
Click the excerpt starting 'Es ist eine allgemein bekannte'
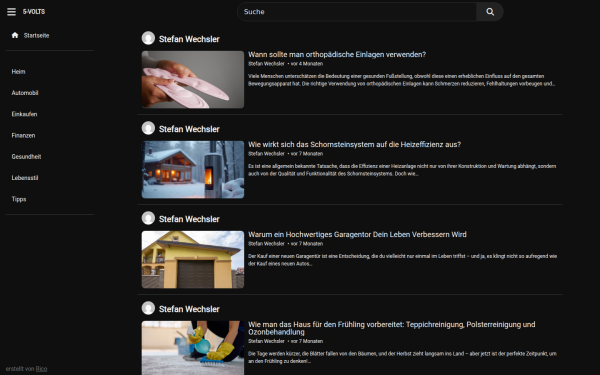point(402,170)
